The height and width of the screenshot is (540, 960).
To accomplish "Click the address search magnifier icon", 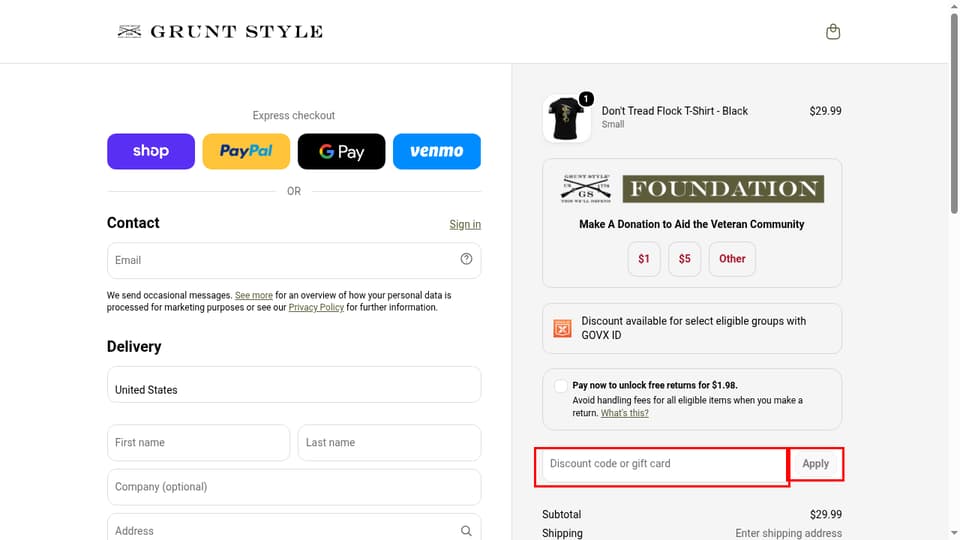I will (466, 531).
